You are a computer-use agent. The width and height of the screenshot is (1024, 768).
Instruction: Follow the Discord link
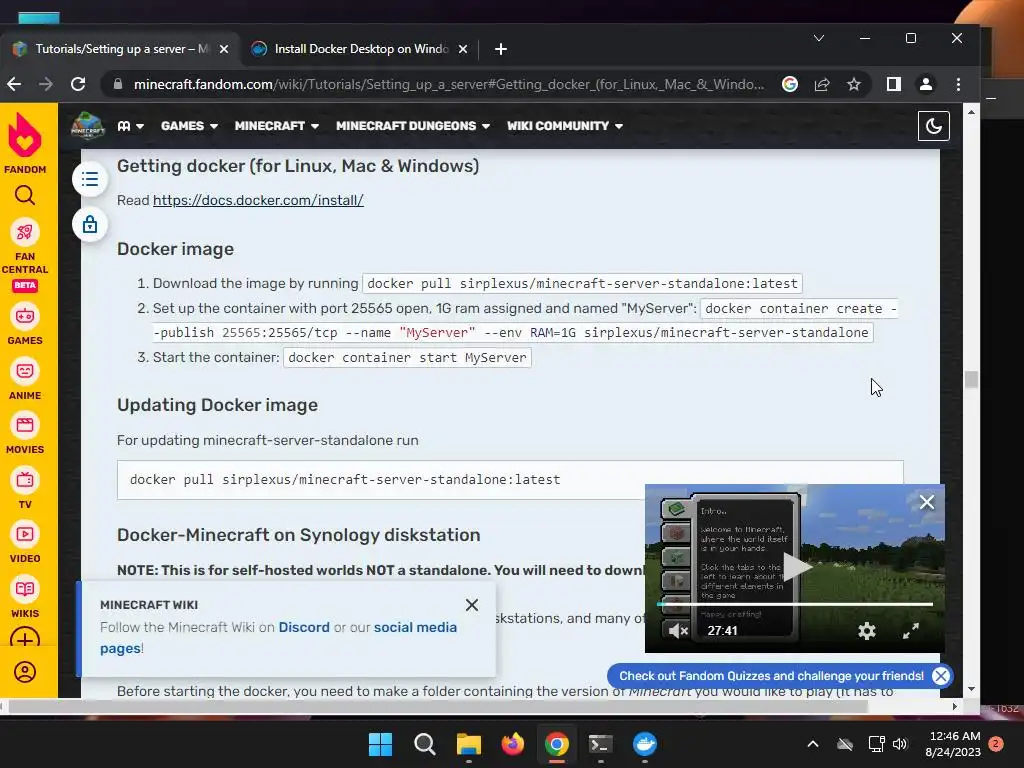click(x=304, y=627)
